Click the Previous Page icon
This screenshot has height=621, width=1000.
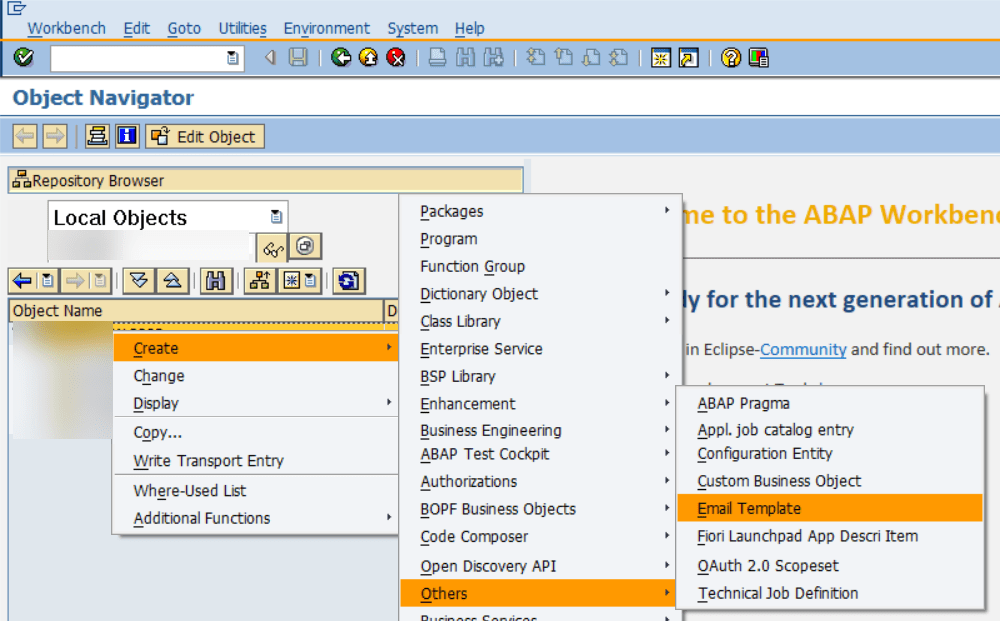point(563,58)
